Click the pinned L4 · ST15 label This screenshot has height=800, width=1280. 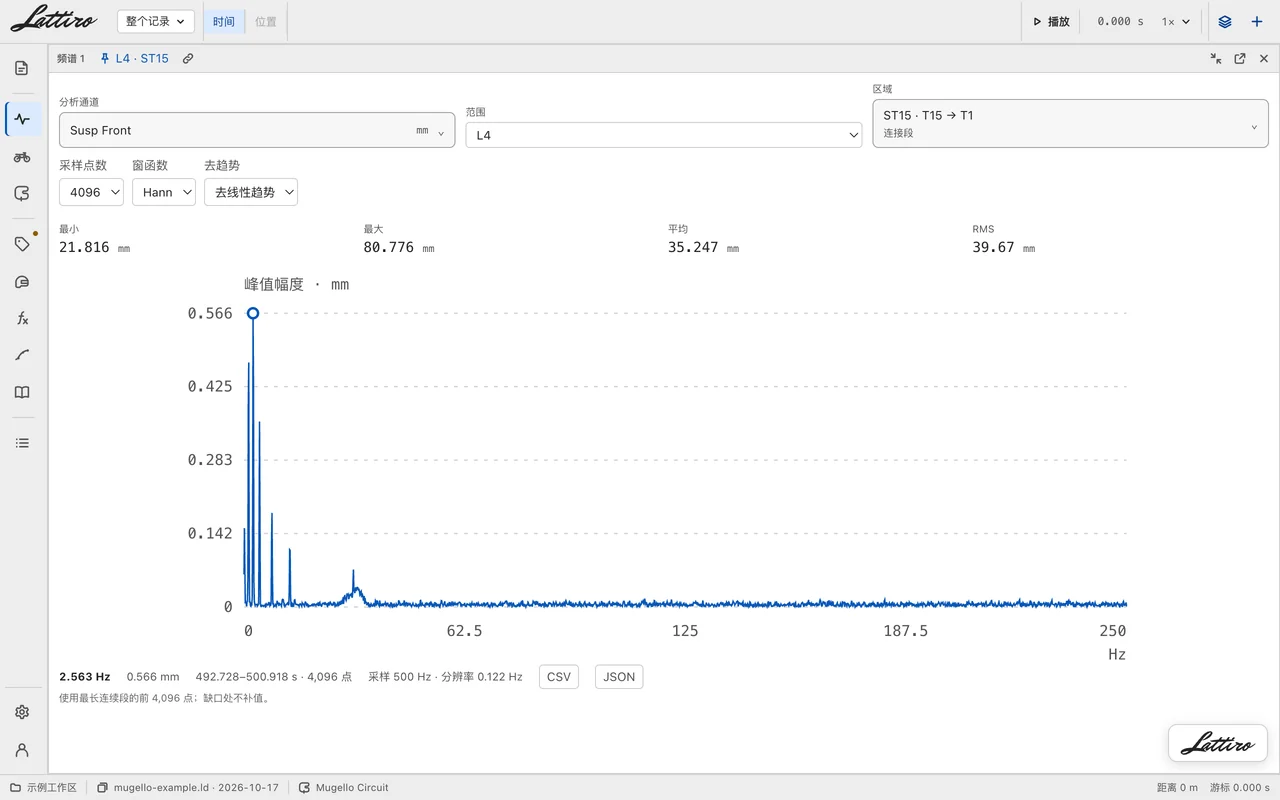point(134,59)
